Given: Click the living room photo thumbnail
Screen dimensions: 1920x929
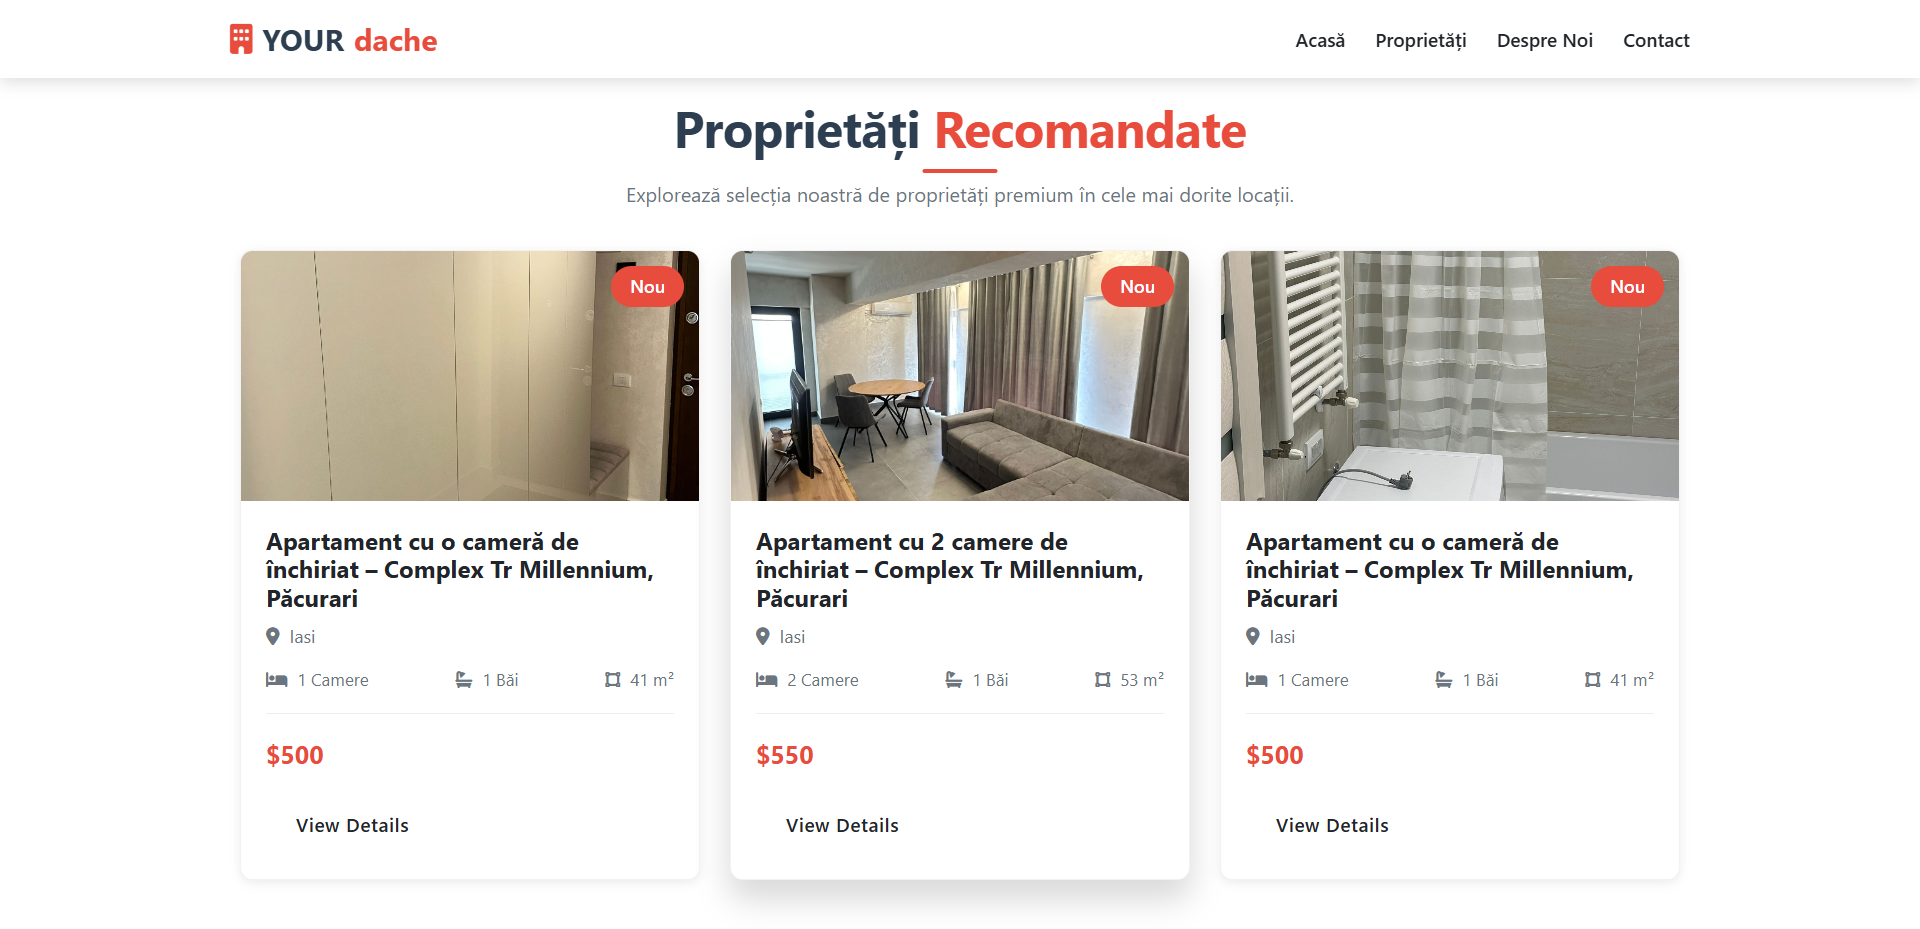Looking at the screenshot, I should click(960, 376).
